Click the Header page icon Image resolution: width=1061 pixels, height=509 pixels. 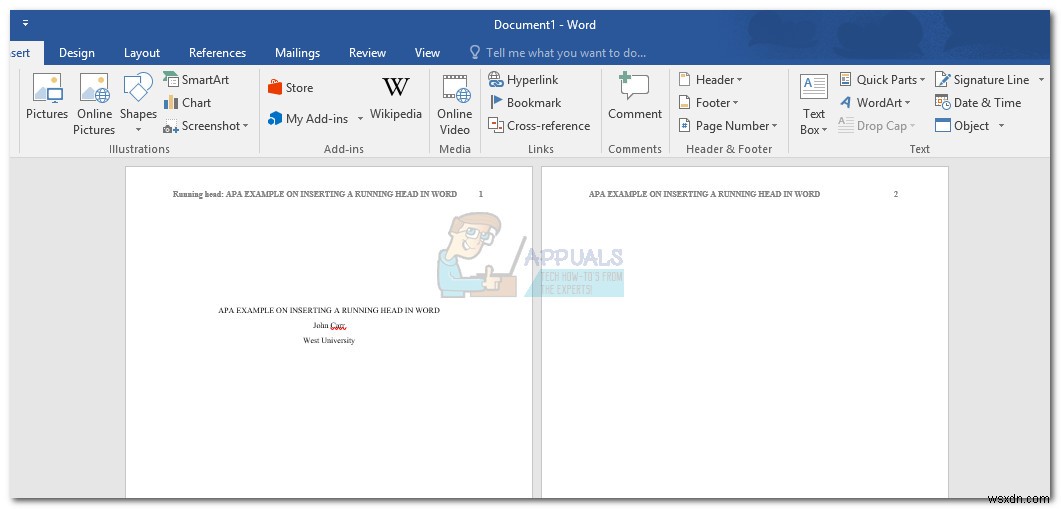point(685,80)
